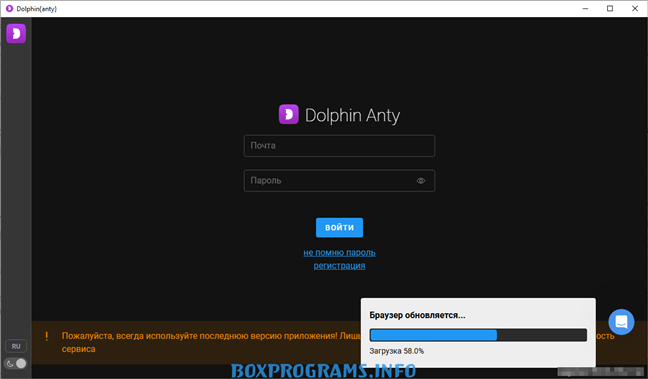Minimize the Dolphin{anty} window
This screenshot has height=379, width=648.
tap(585, 8)
